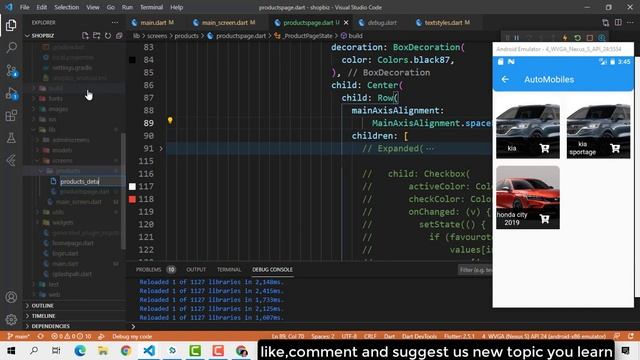The width and height of the screenshot is (640, 360).
Task: Click the Dart language mode in status bar
Action: click(x=389, y=336)
